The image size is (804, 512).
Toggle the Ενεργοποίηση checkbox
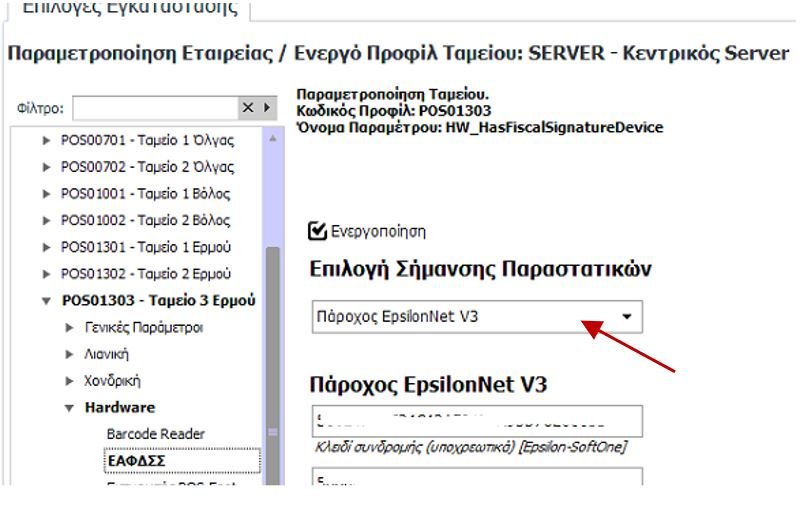(317, 232)
